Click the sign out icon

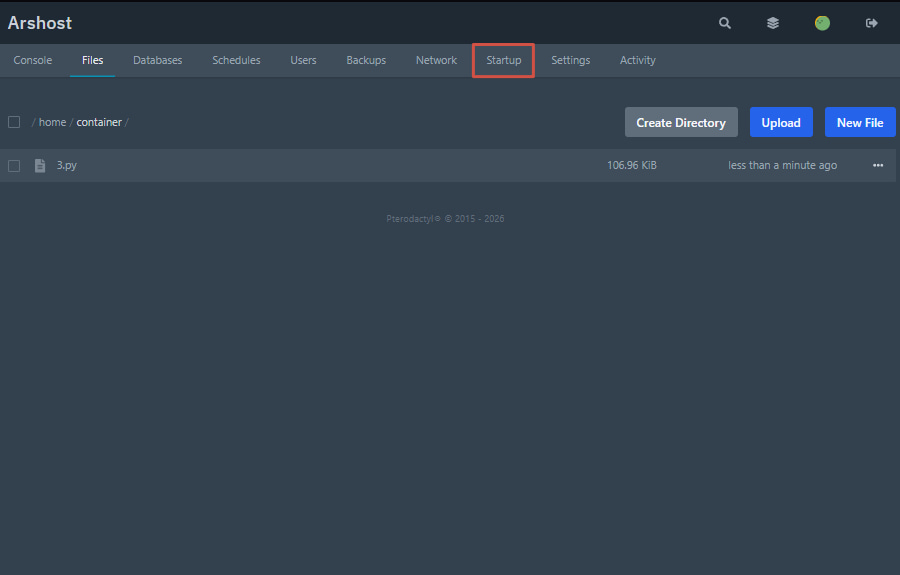click(871, 23)
